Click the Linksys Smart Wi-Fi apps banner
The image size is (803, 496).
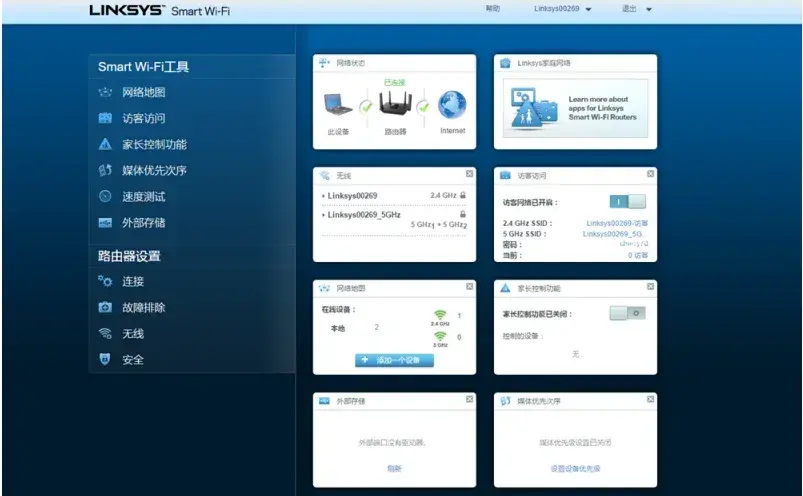pyautogui.click(x=575, y=108)
